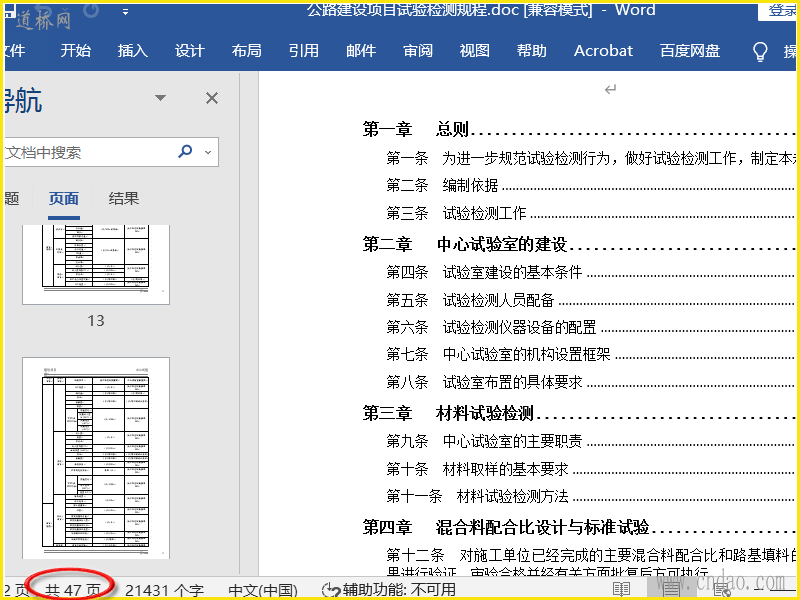Click the 第一条 contents line
800x600 pixels.
pos(590,158)
